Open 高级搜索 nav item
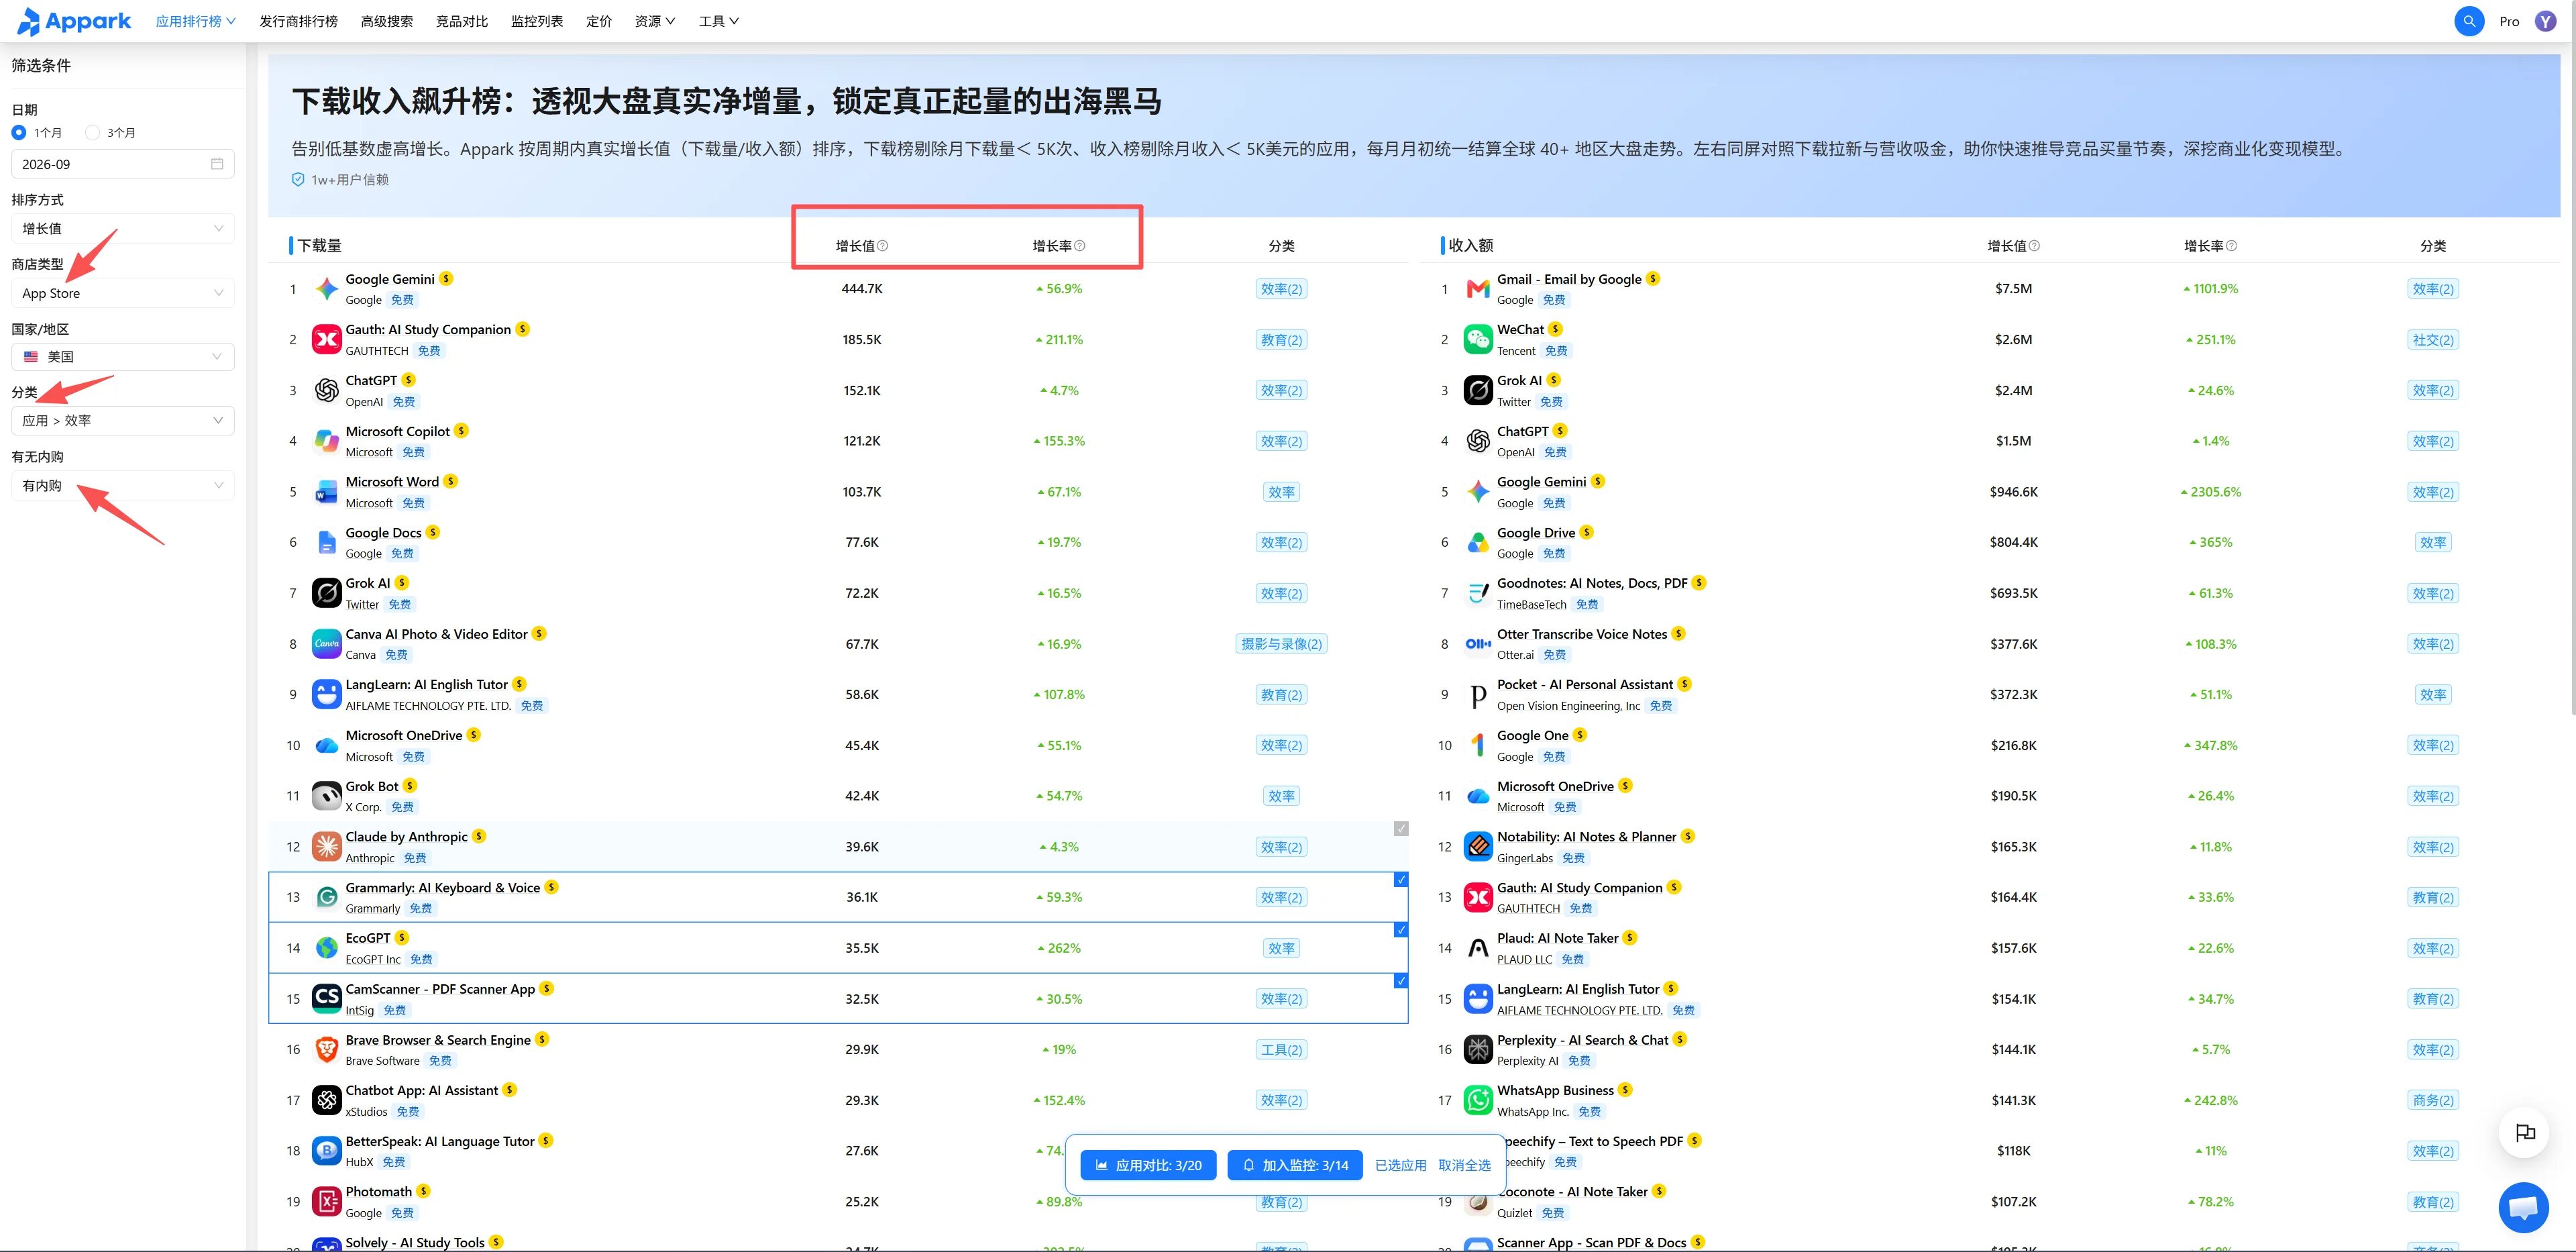Image resolution: width=2576 pixels, height=1252 pixels. point(387,21)
